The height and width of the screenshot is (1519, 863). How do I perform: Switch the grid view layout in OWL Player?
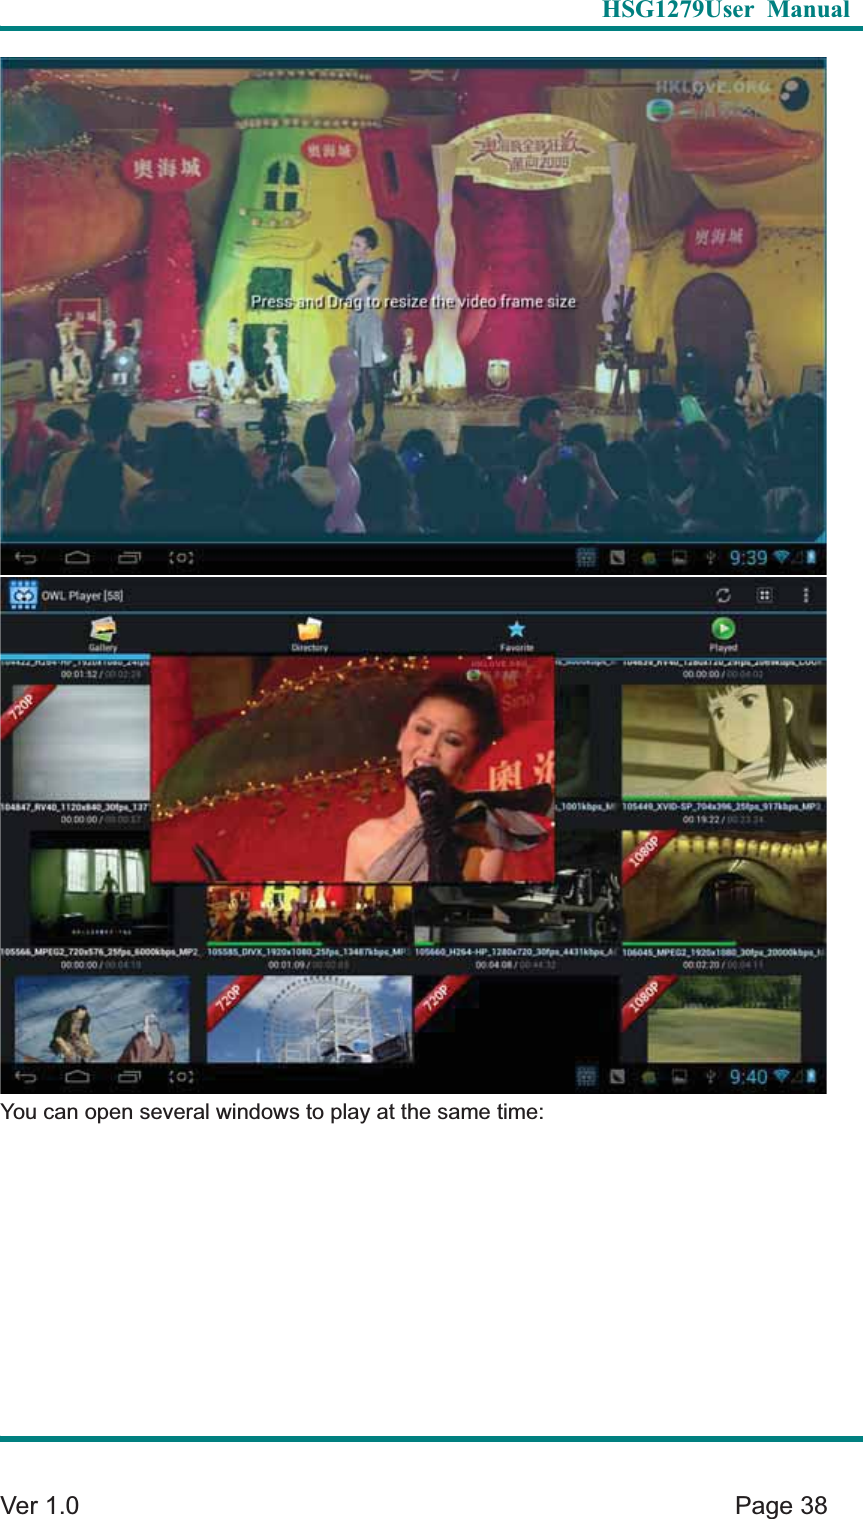(764, 595)
